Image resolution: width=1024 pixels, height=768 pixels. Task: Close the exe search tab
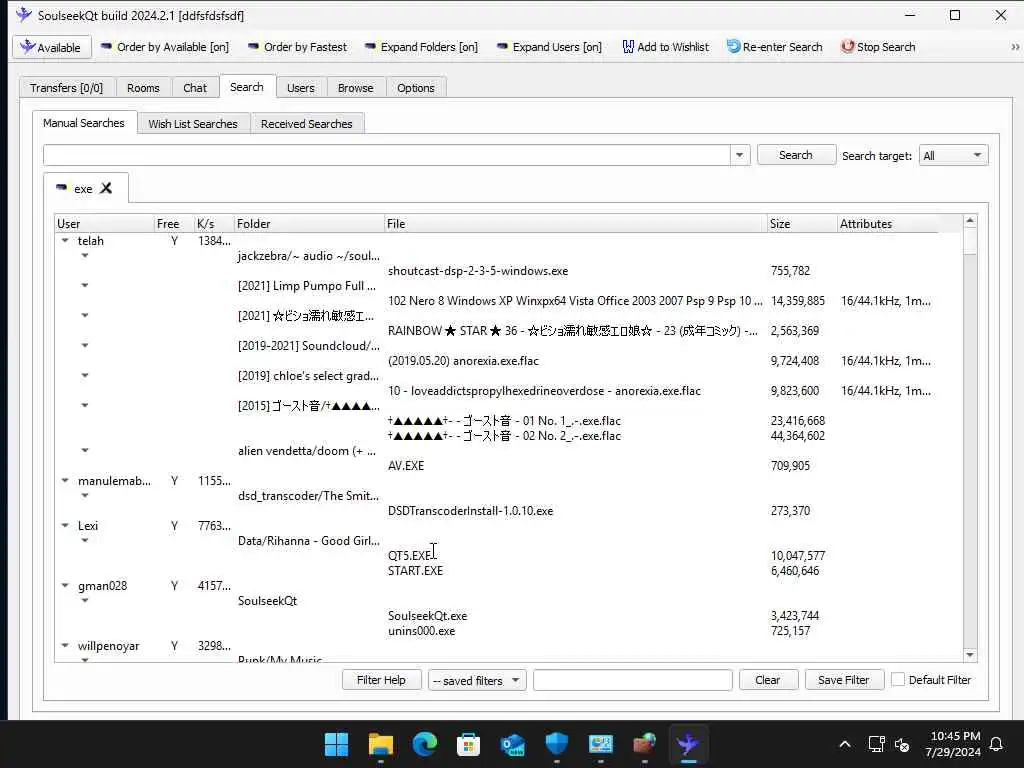point(106,188)
